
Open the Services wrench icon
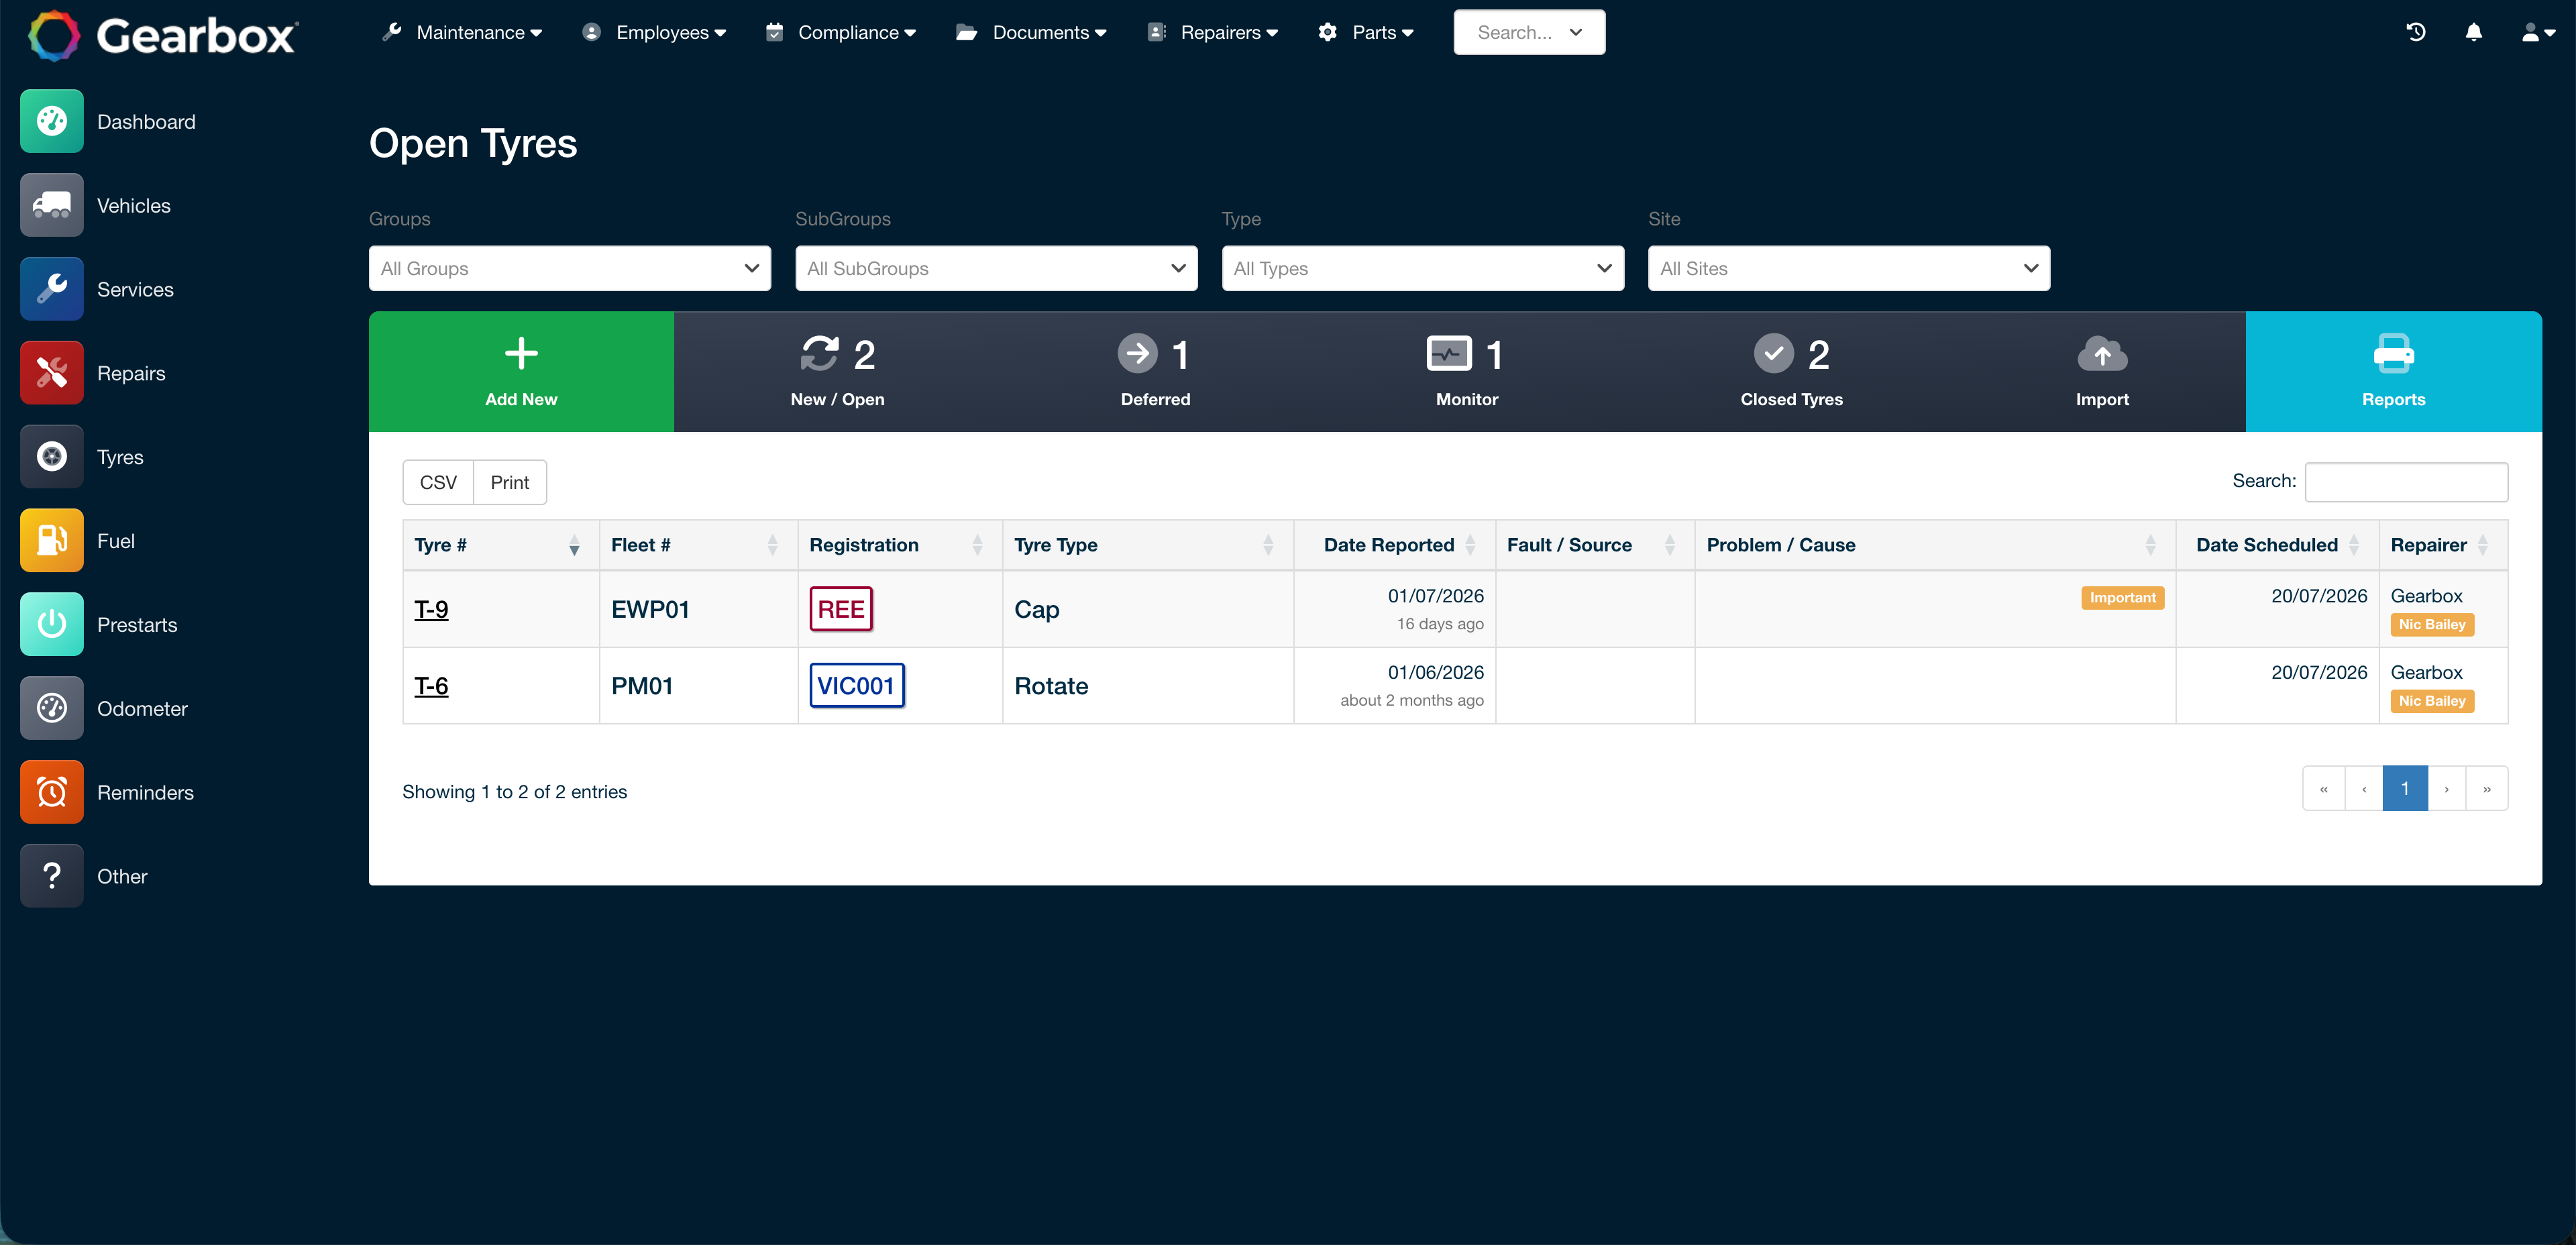[x=52, y=289]
